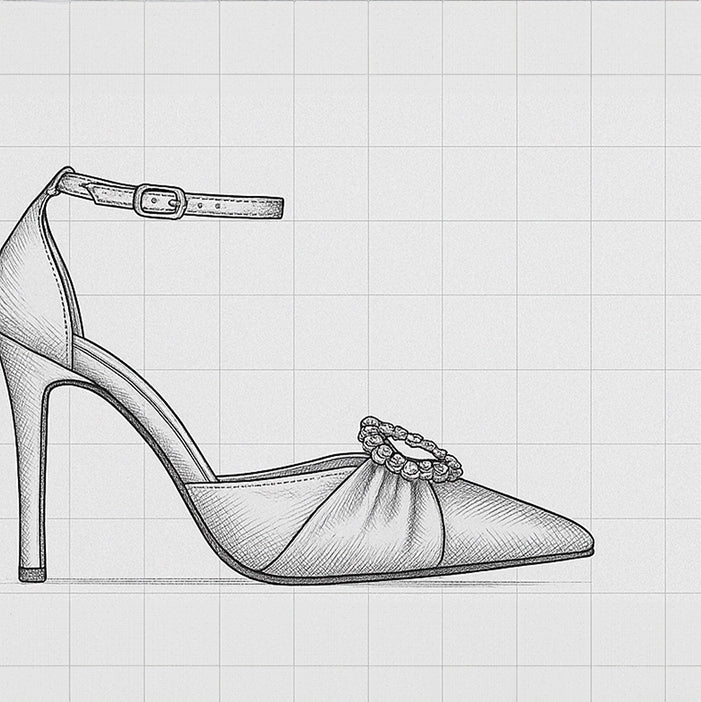
Task: Click the heel tip cap at the floor
Action: 33,574
